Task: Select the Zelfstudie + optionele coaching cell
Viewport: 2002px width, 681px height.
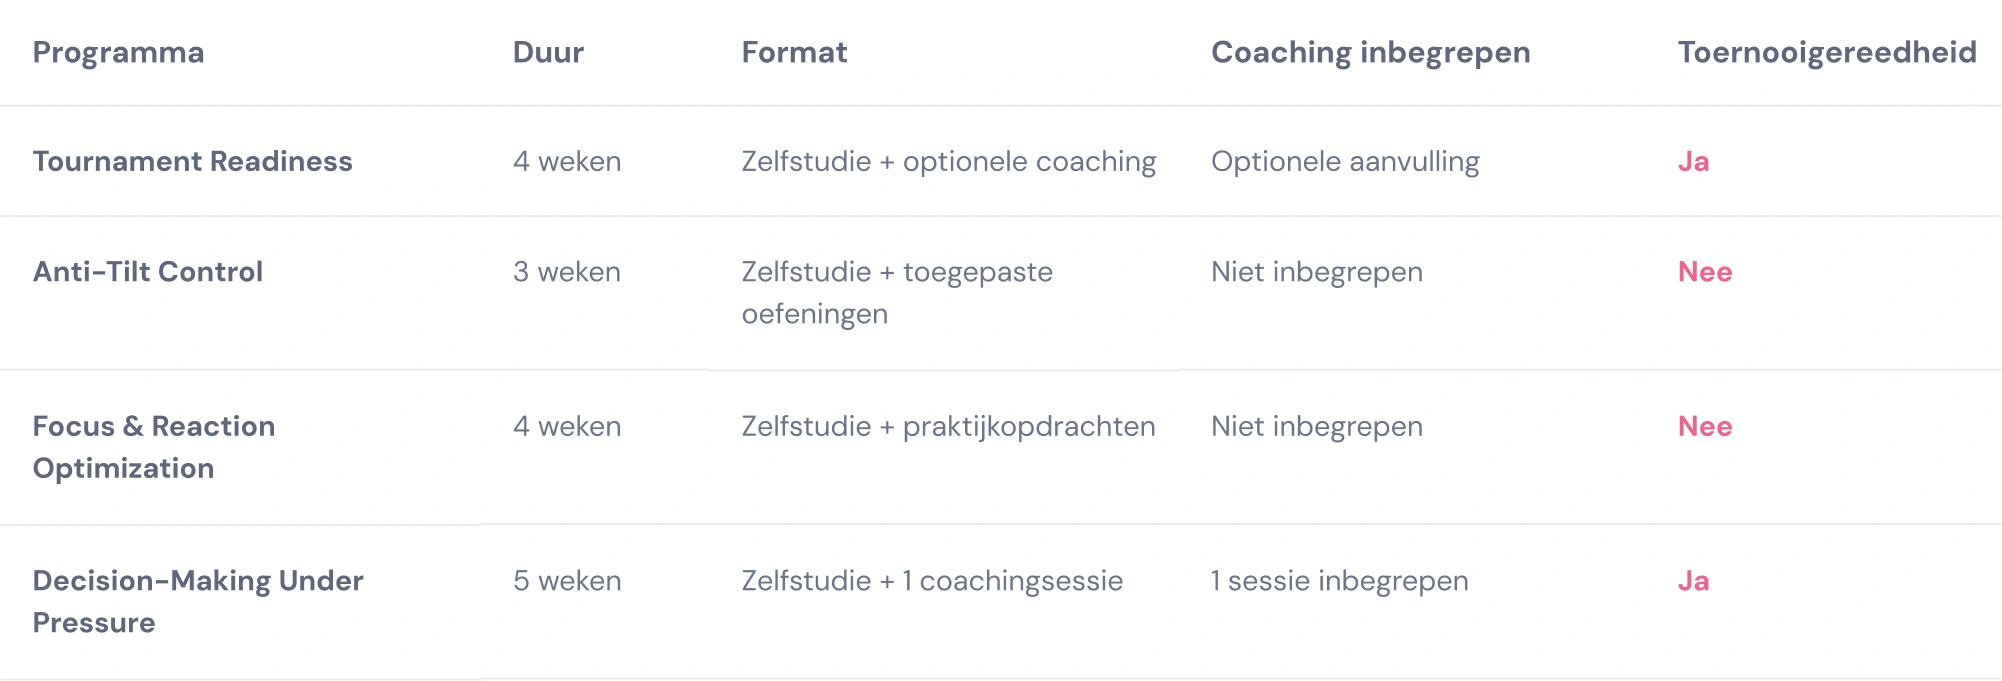Action: 948,161
